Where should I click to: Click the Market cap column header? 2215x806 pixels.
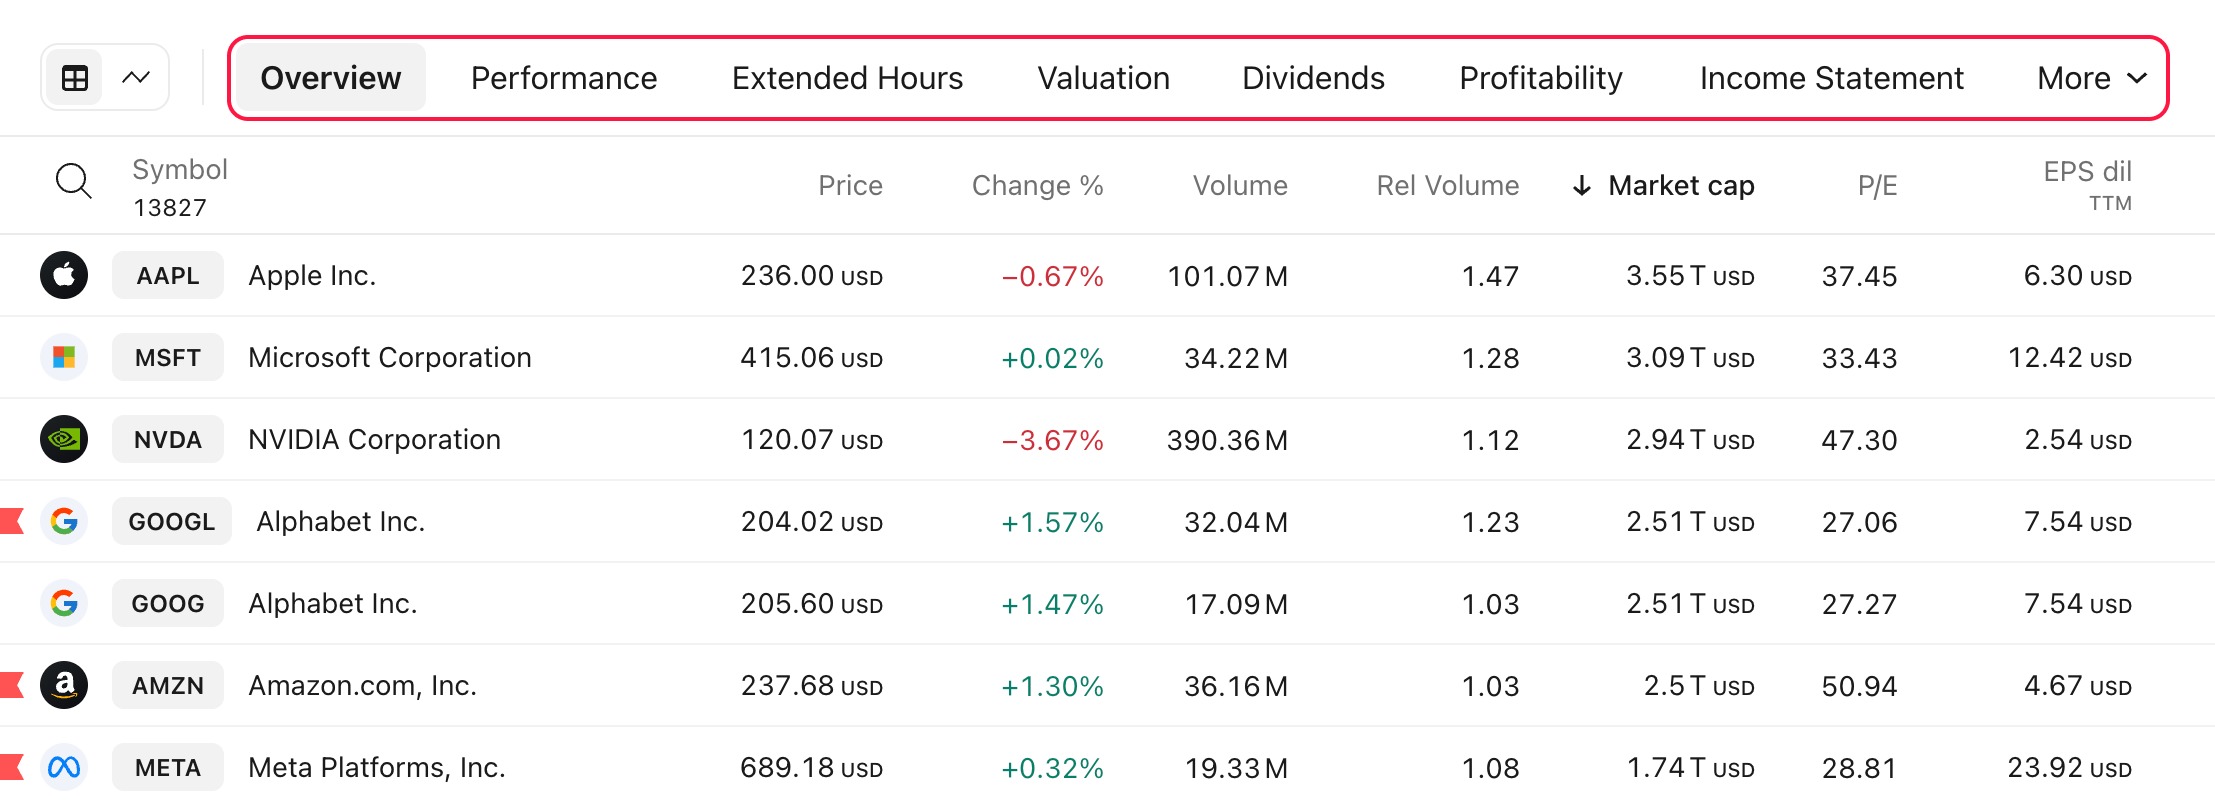point(1681,186)
